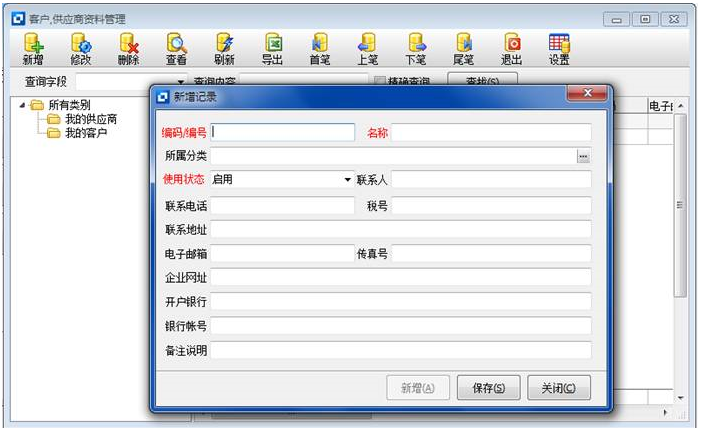Click the 新增 (Add) toolbar icon
702x433 pixels.
coord(33,48)
